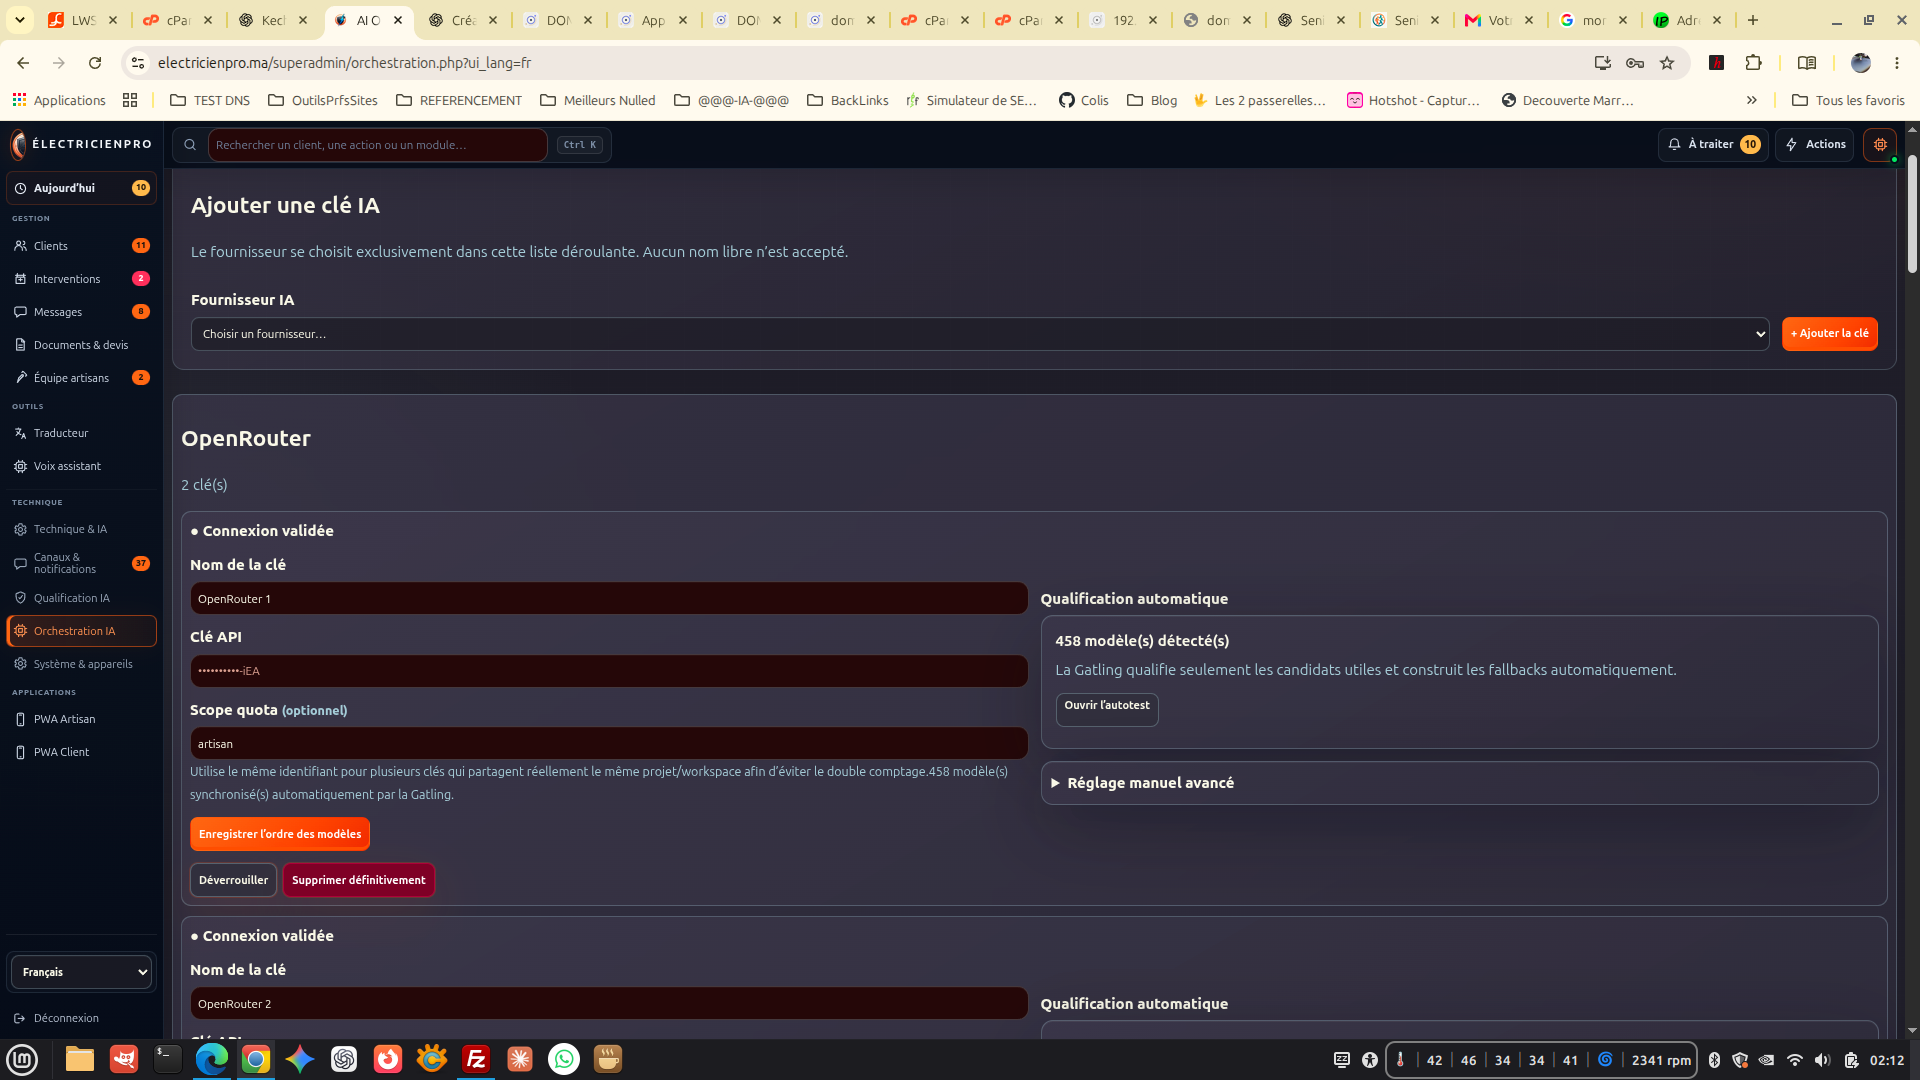Open the Voix assistant icon
The image size is (1920, 1080).
coord(20,466)
